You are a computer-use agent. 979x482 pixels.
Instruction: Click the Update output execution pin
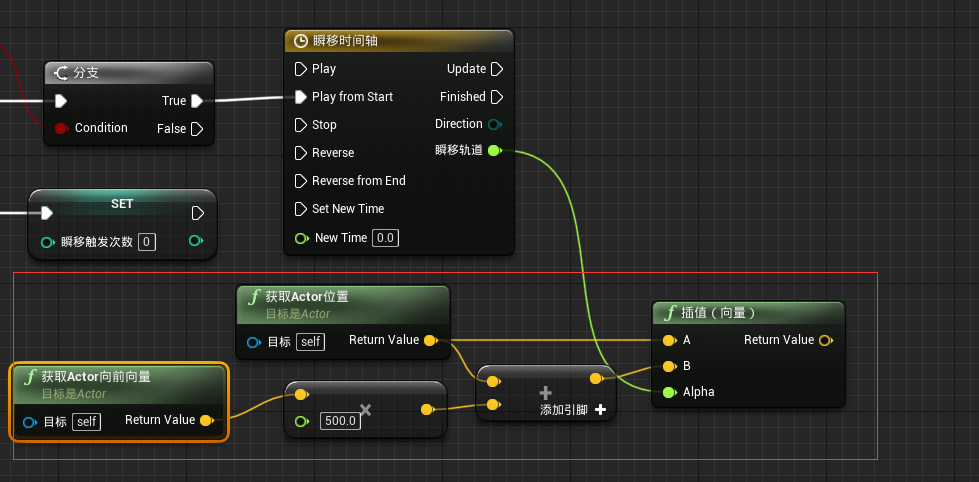(497, 69)
